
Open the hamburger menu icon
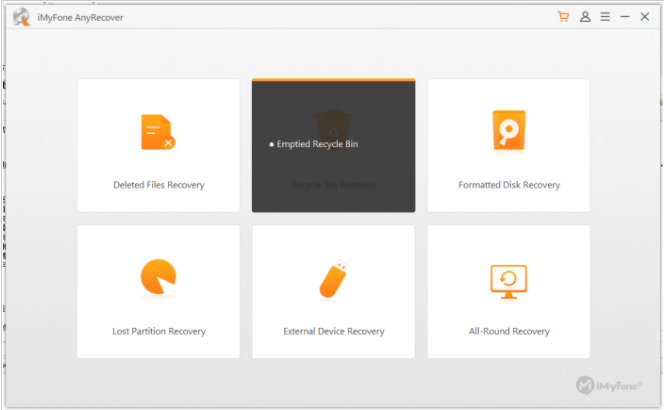click(x=605, y=17)
